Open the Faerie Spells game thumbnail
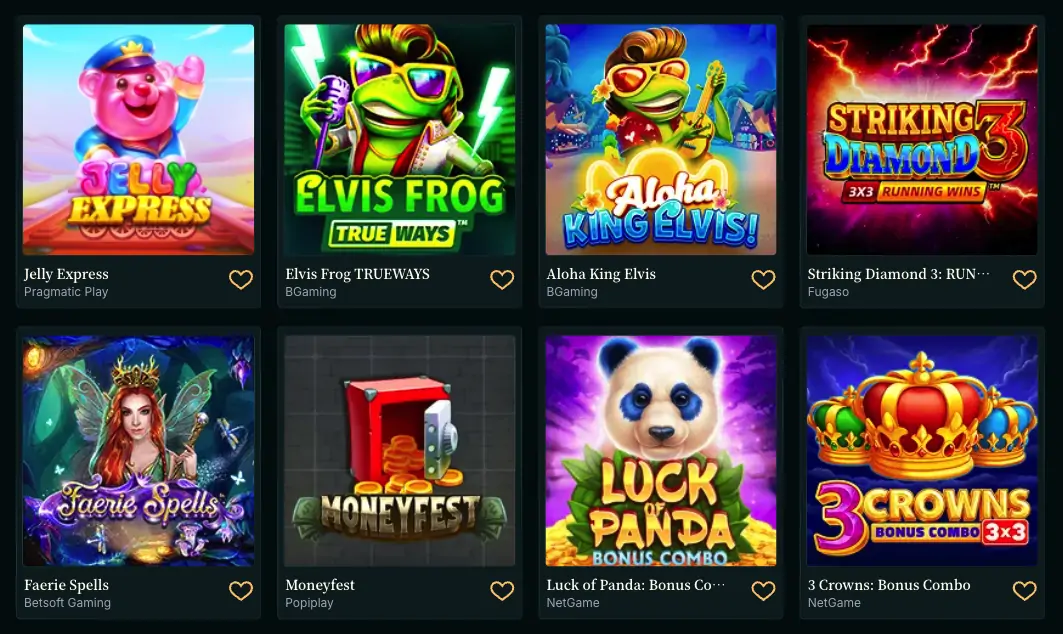Image resolution: width=1063 pixels, height=634 pixels. click(x=138, y=450)
